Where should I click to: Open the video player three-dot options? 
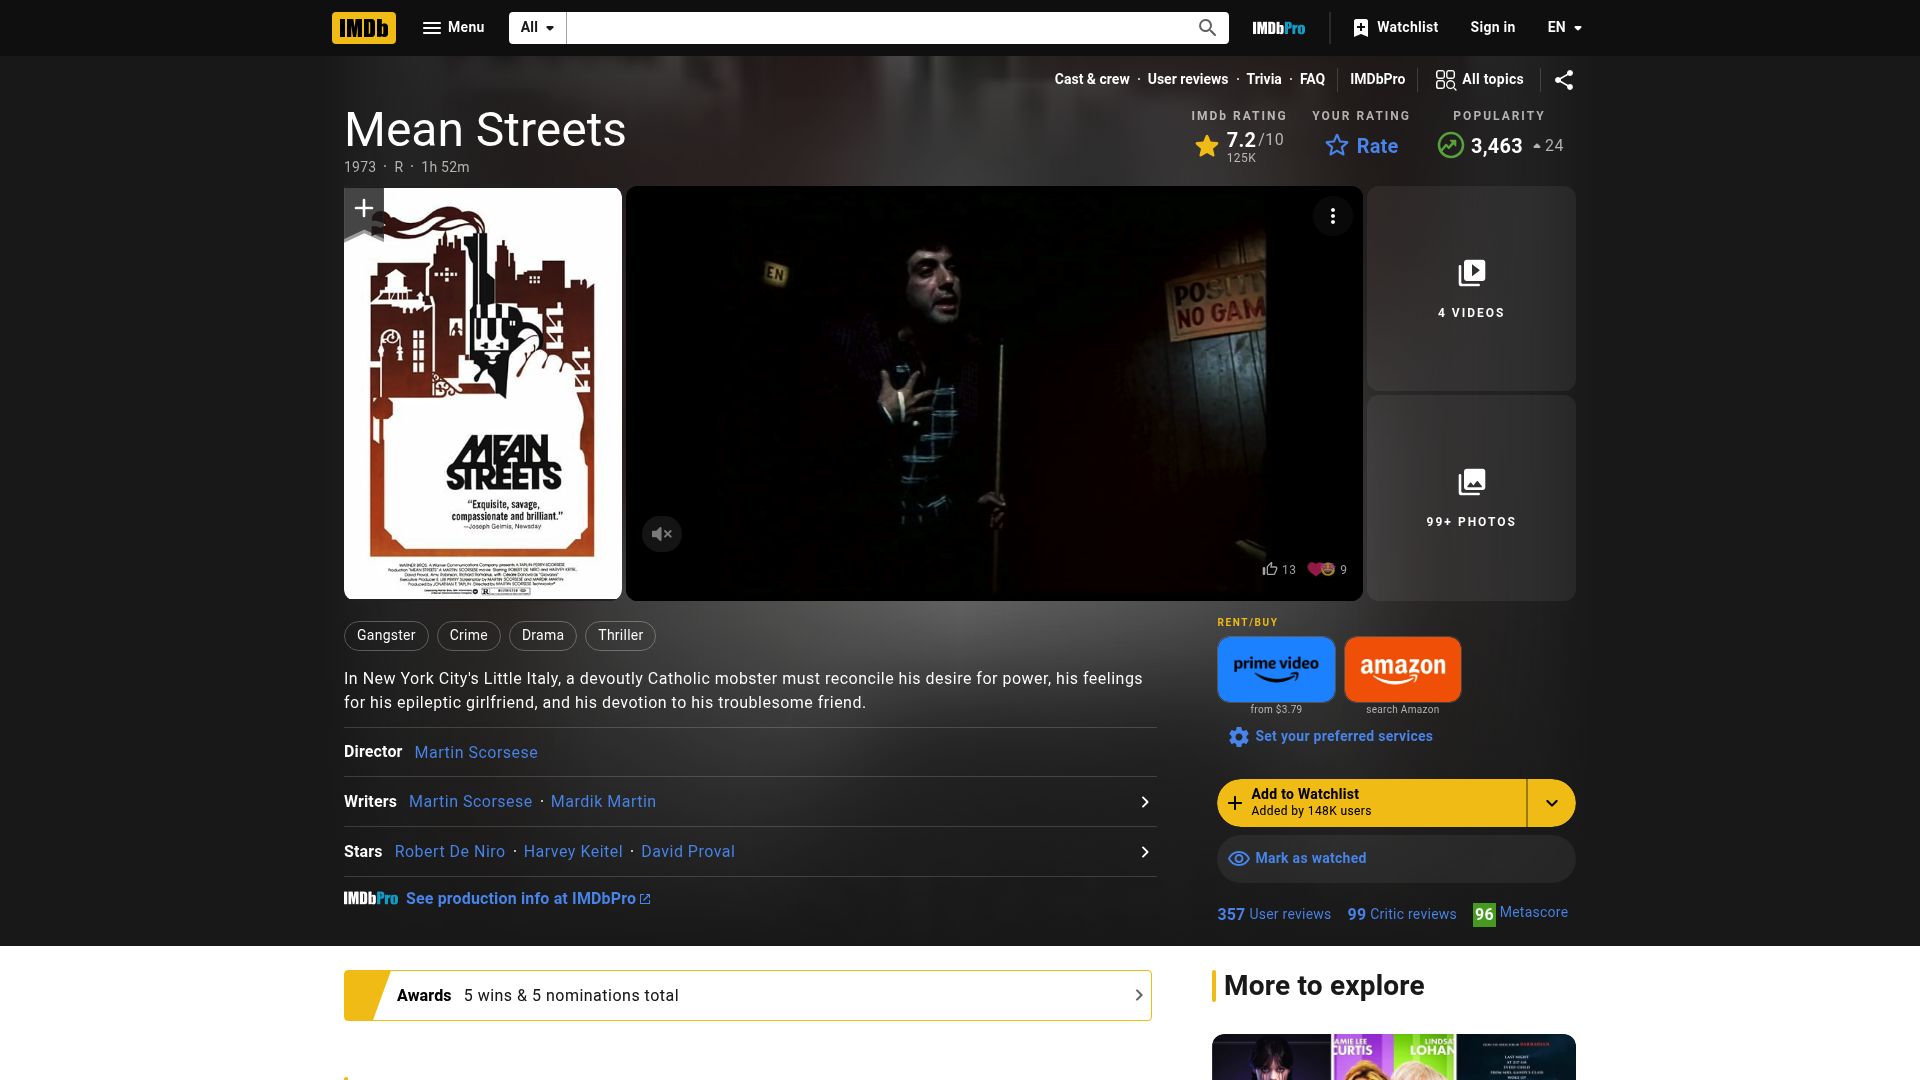(x=1332, y=216)
